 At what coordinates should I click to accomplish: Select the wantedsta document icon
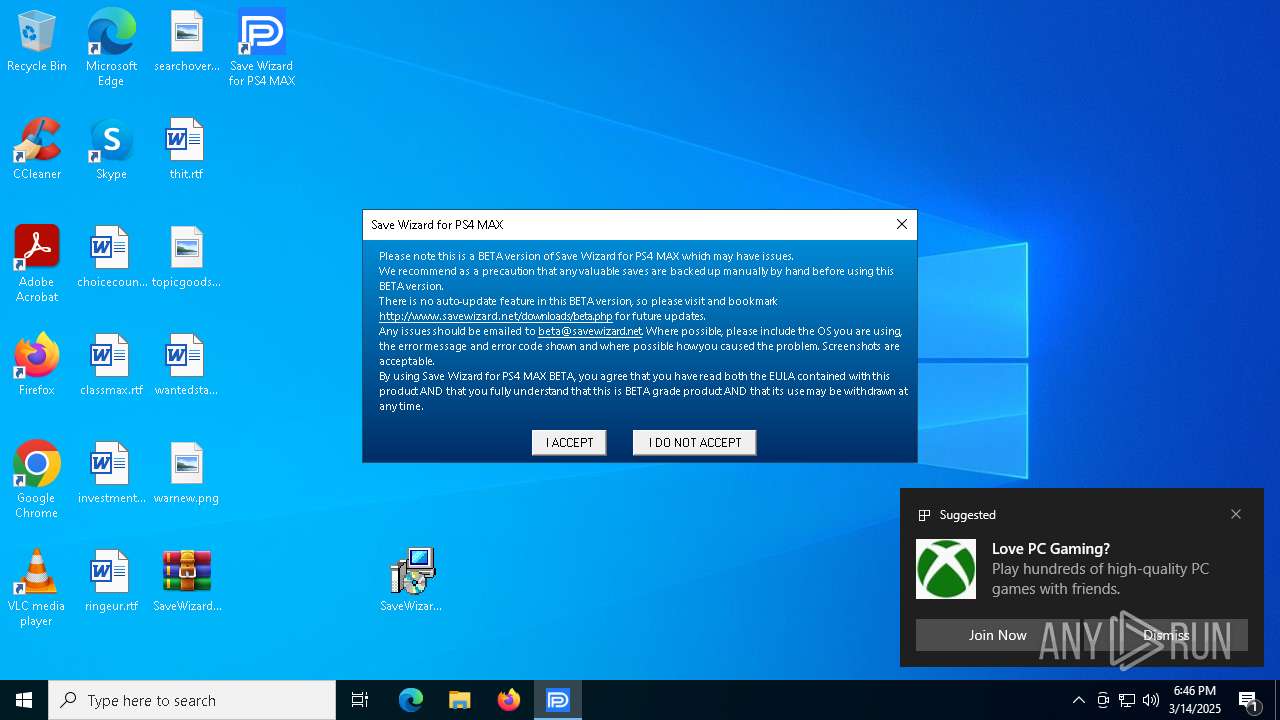point(186,366)
